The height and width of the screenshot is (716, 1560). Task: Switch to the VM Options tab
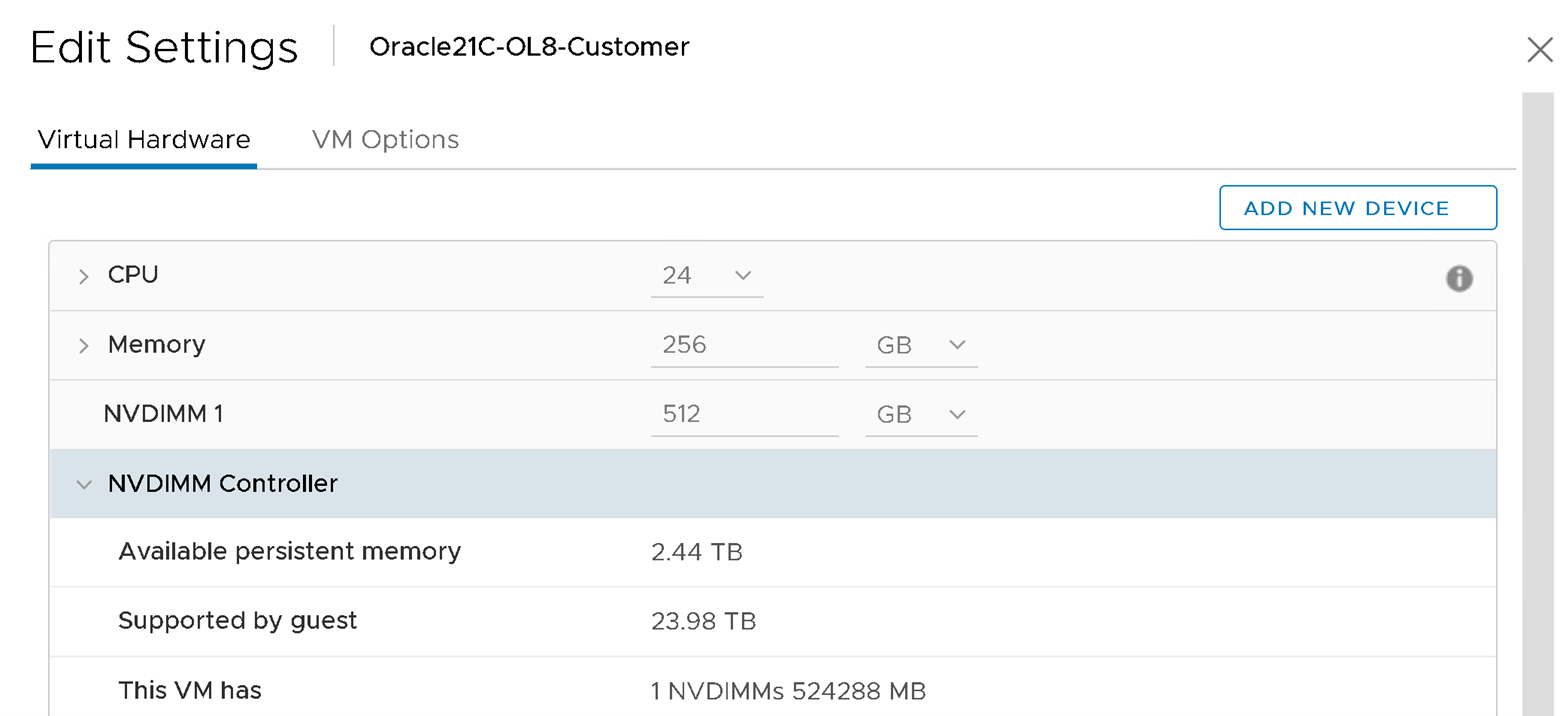pos(385,139)
